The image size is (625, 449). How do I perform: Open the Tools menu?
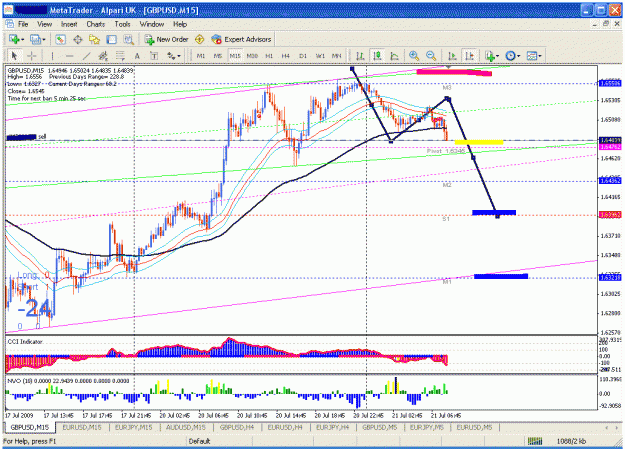click(x=122, y=24)
